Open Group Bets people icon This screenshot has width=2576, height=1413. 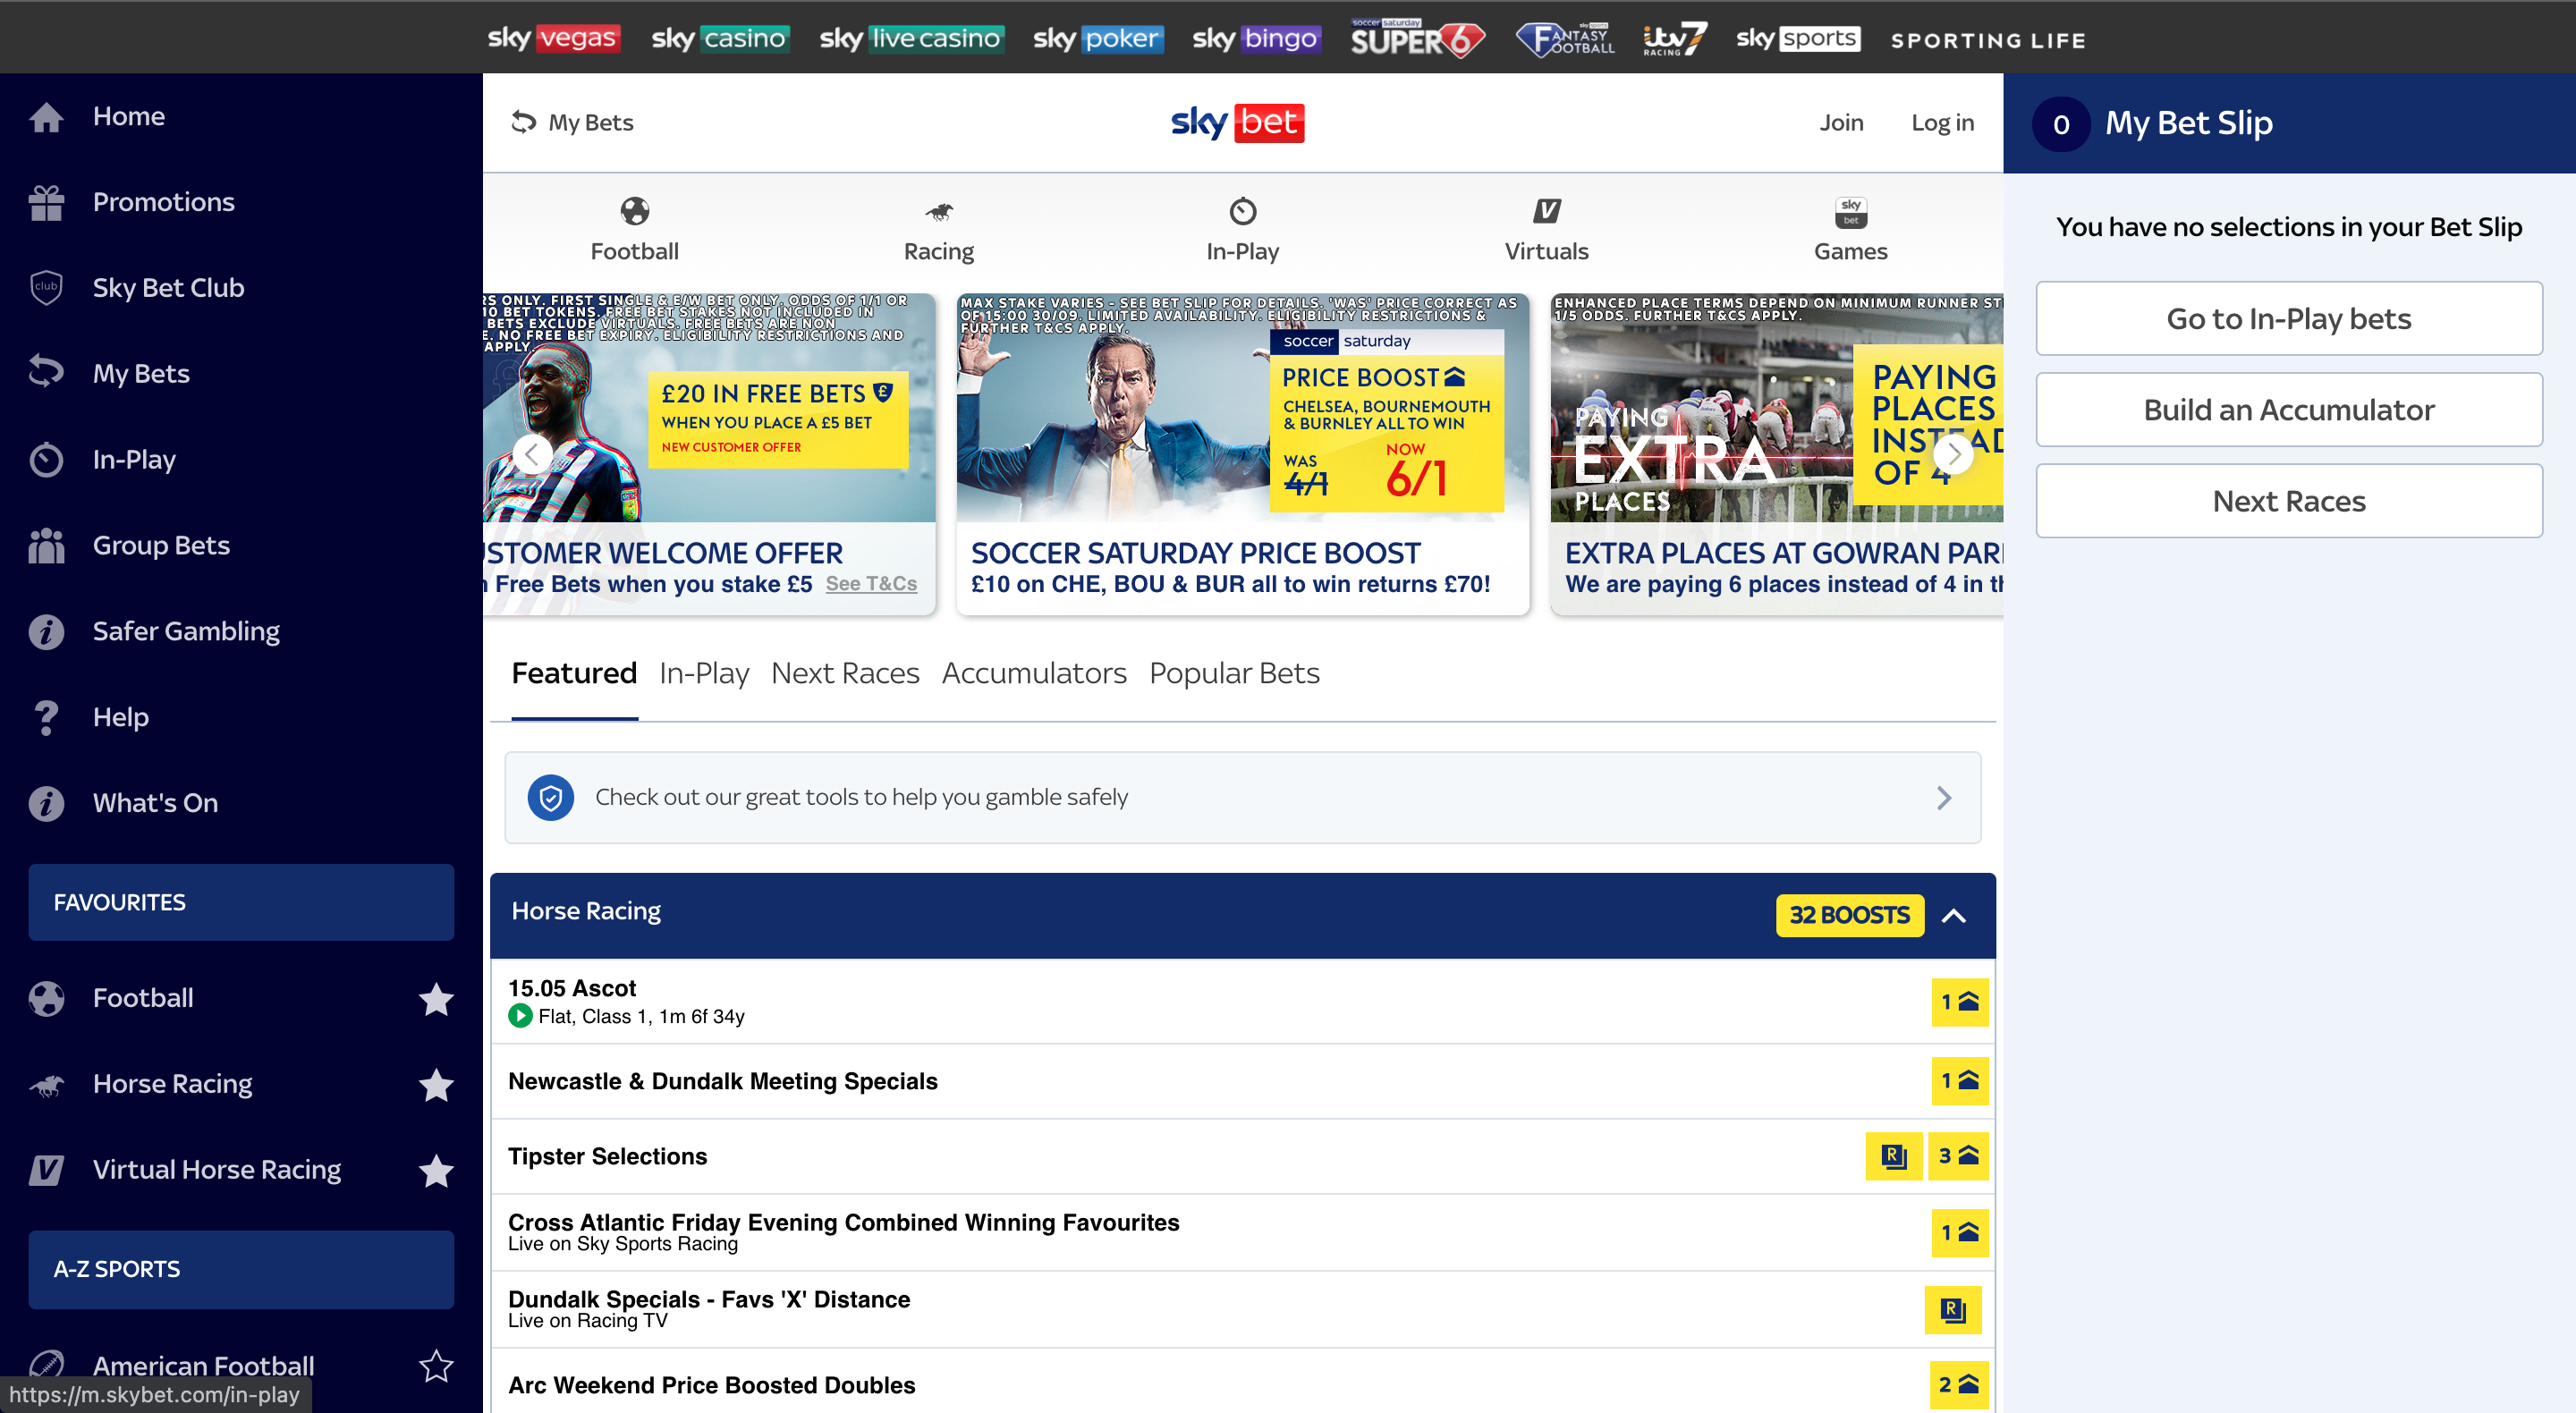(46, 546)
